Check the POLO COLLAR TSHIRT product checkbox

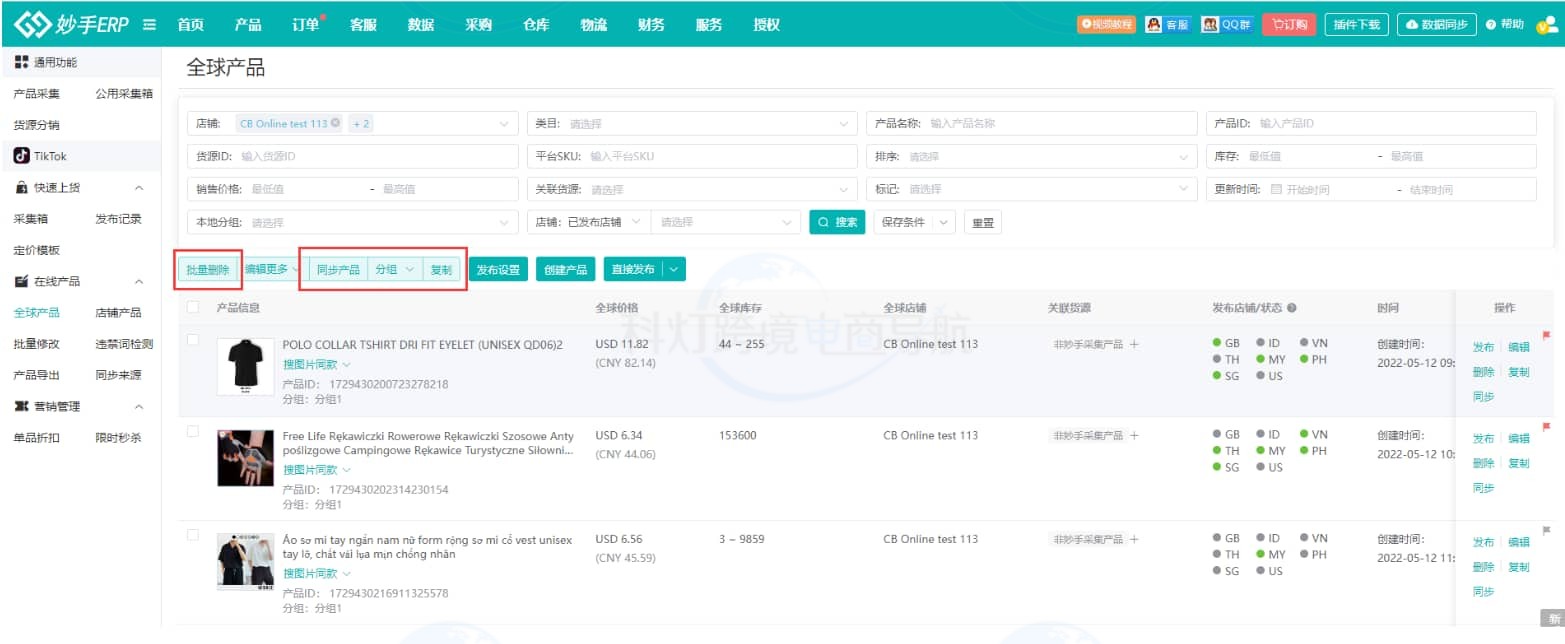(x=193, y=340)
